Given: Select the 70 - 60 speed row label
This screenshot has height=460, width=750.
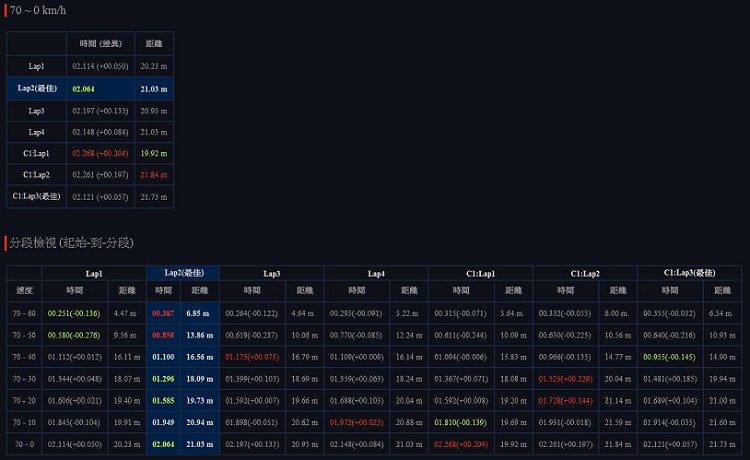Looking at the screenshot, I should pyautogui.click(x=25, y=313).
